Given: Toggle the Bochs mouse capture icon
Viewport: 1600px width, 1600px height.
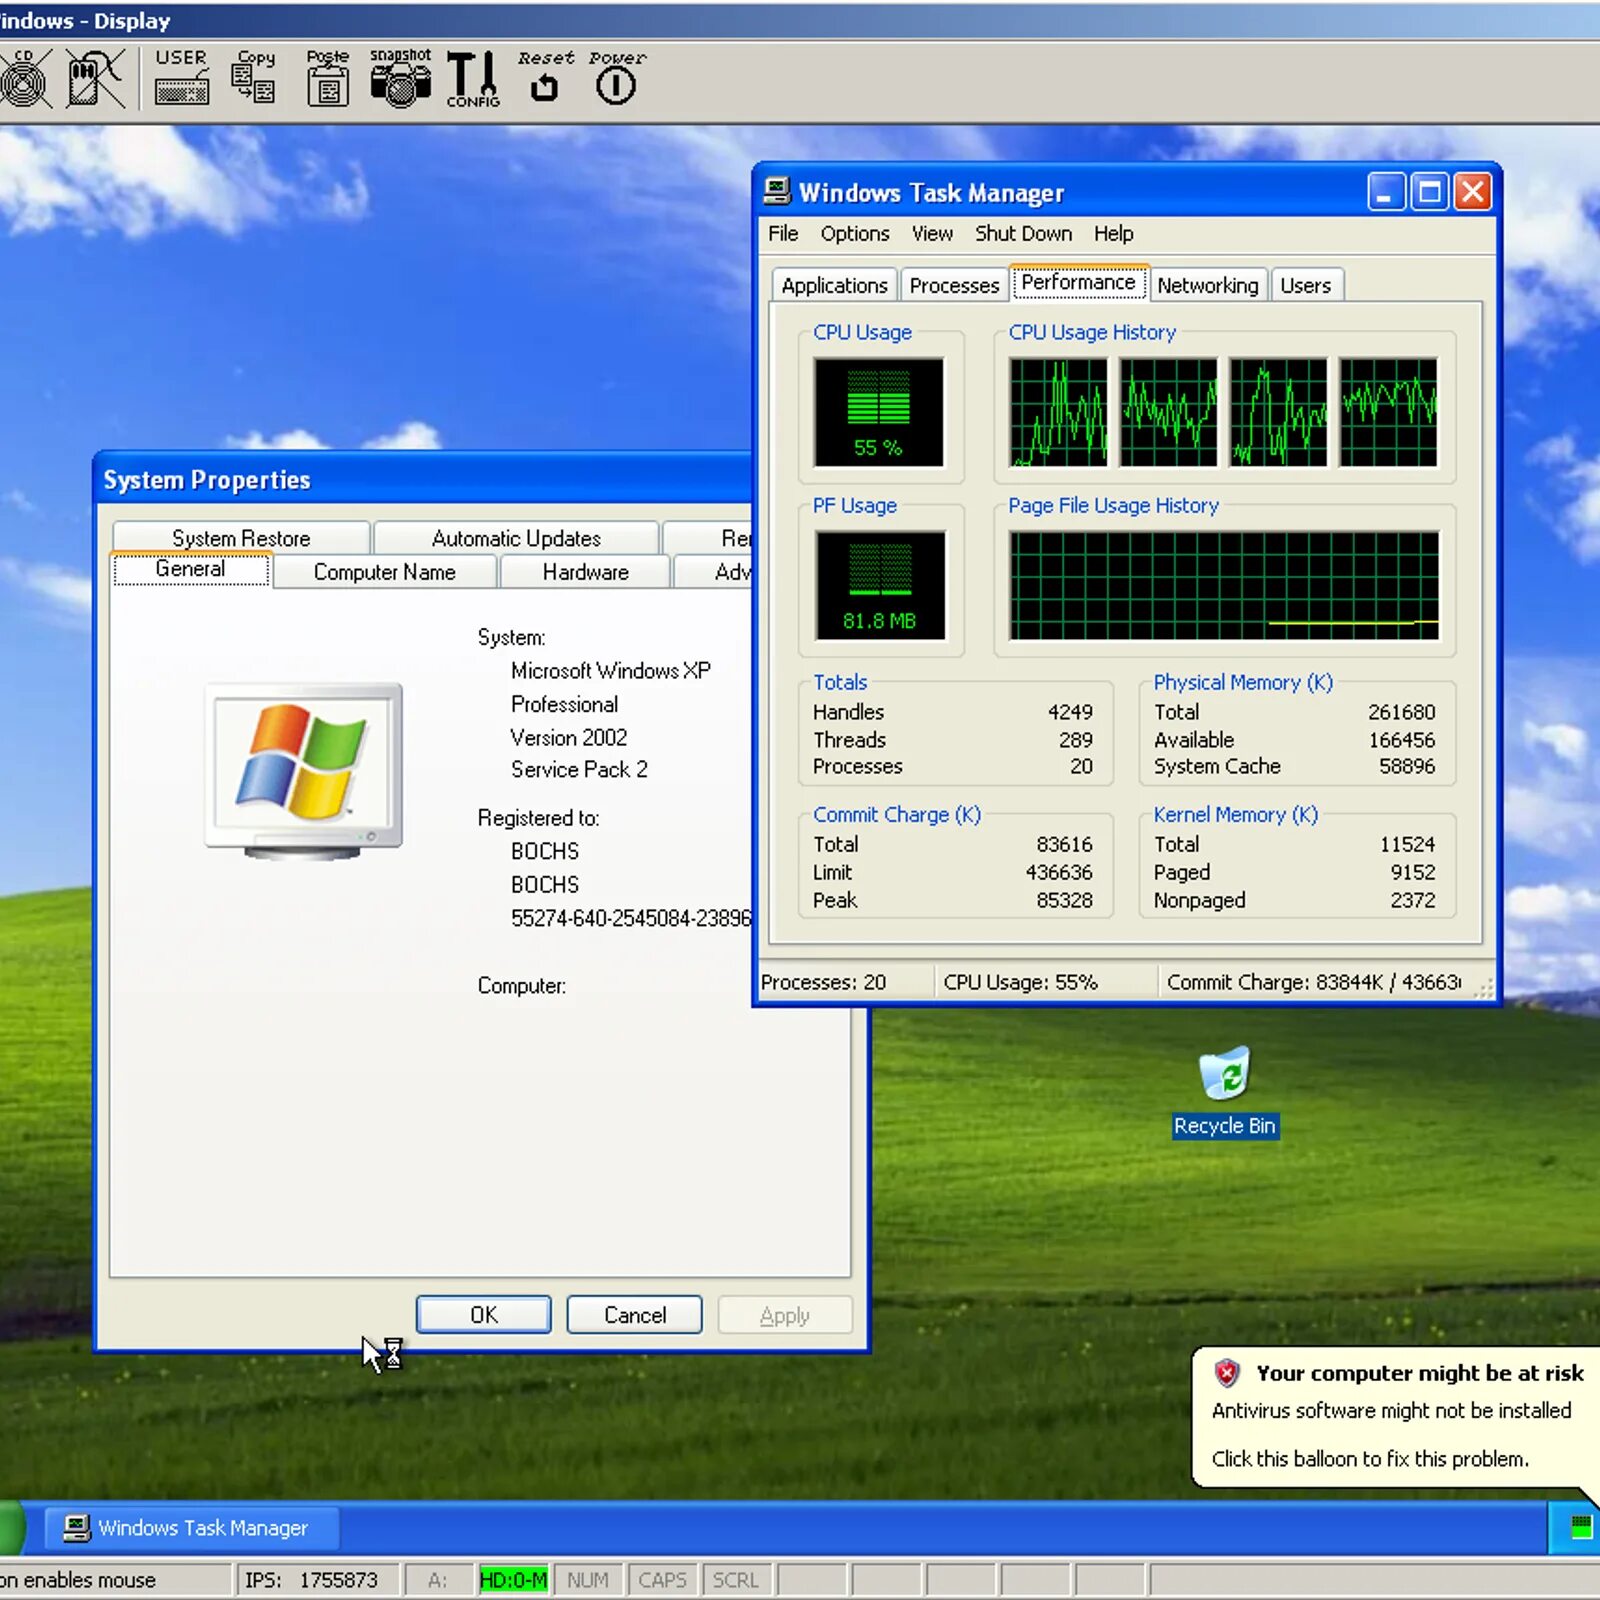Looking at the screenshot, I should click(95, 78).
